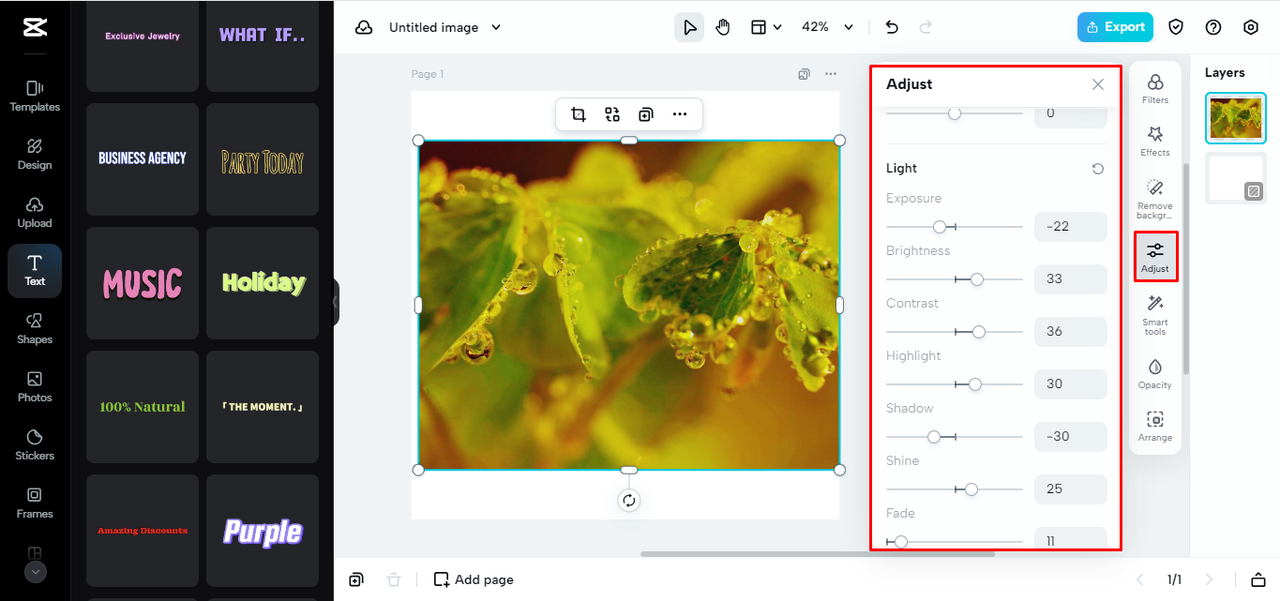Screen dimensions: 1280x601
Task: Click the Shadow slider handle
Action: click(x=934, y=437)
